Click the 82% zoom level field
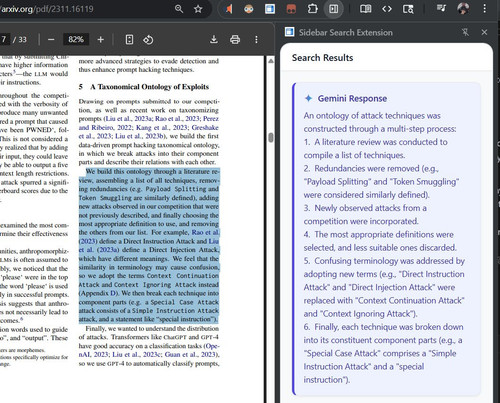The image size is (500, 403). coord(76,39)
